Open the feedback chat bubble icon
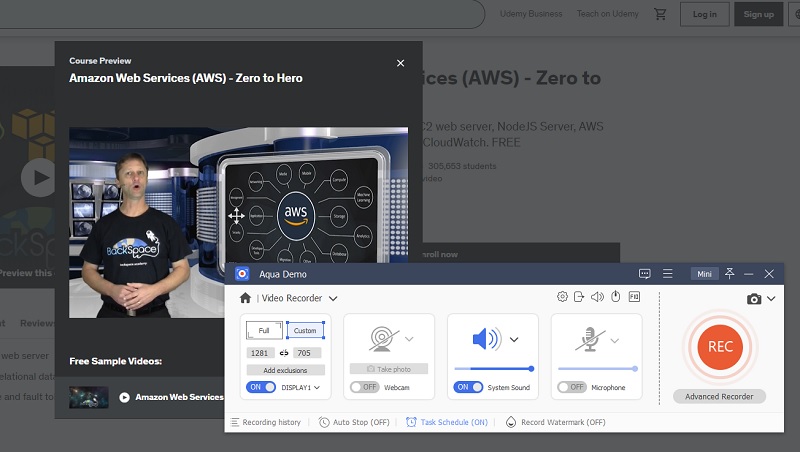Screen dimensions: 800x452 coord(644,274)
